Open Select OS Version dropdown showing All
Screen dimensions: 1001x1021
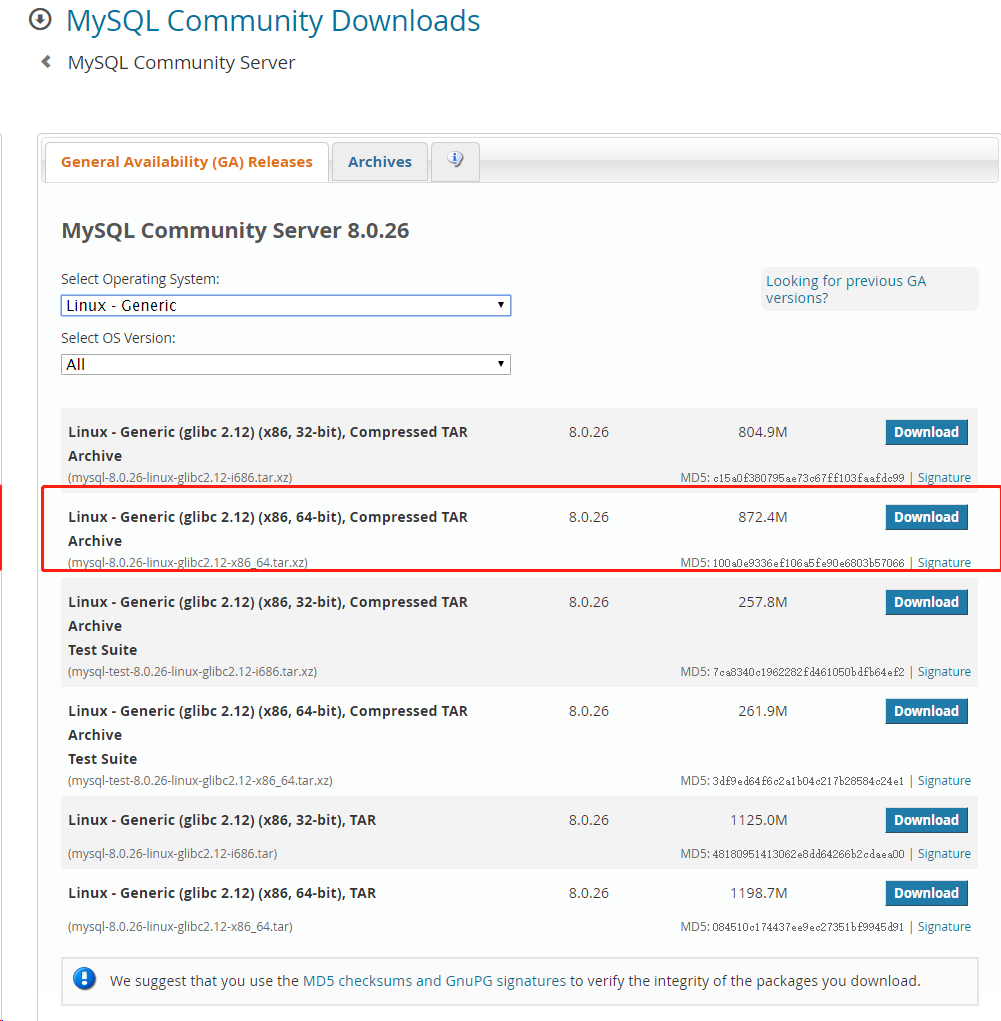[286, 364]
